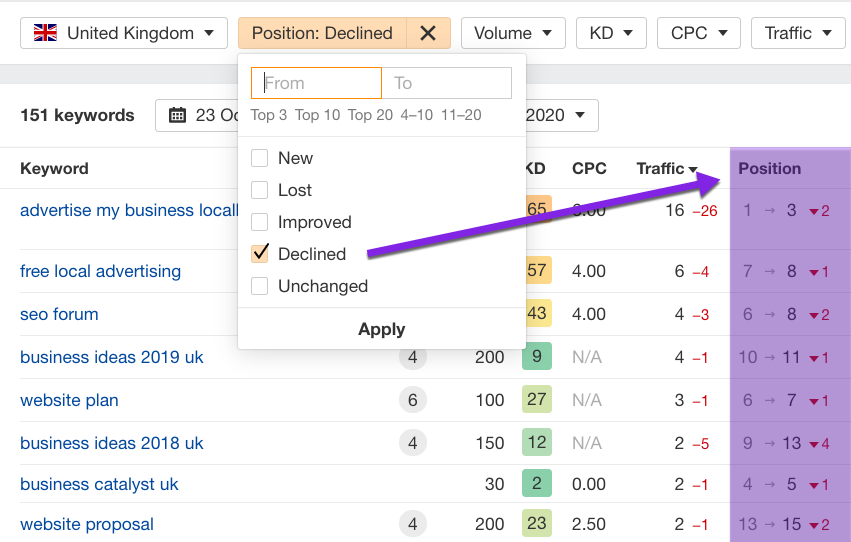Uncheck the Declined checkbox
851x542 pixels.
click(260, 254)
